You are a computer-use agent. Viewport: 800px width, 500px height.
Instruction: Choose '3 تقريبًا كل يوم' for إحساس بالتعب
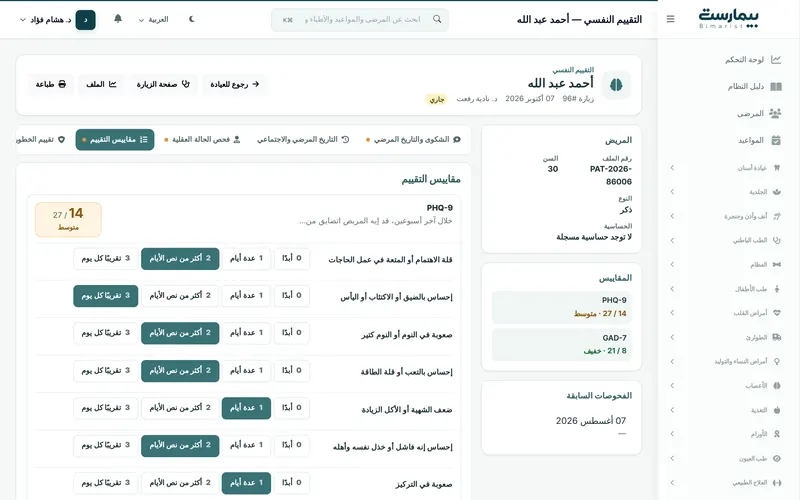tap(106, 370)
